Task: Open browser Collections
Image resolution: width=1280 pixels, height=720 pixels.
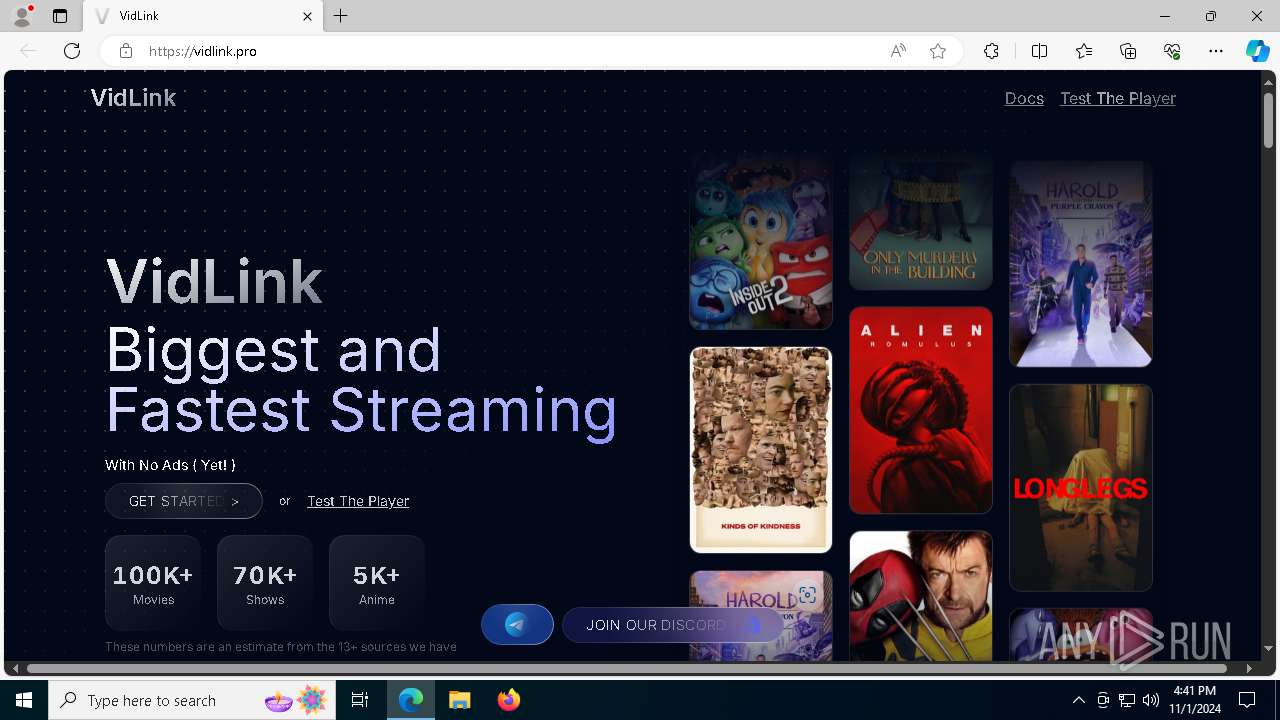Action: pyautogui.click(x=1128, y=51)
